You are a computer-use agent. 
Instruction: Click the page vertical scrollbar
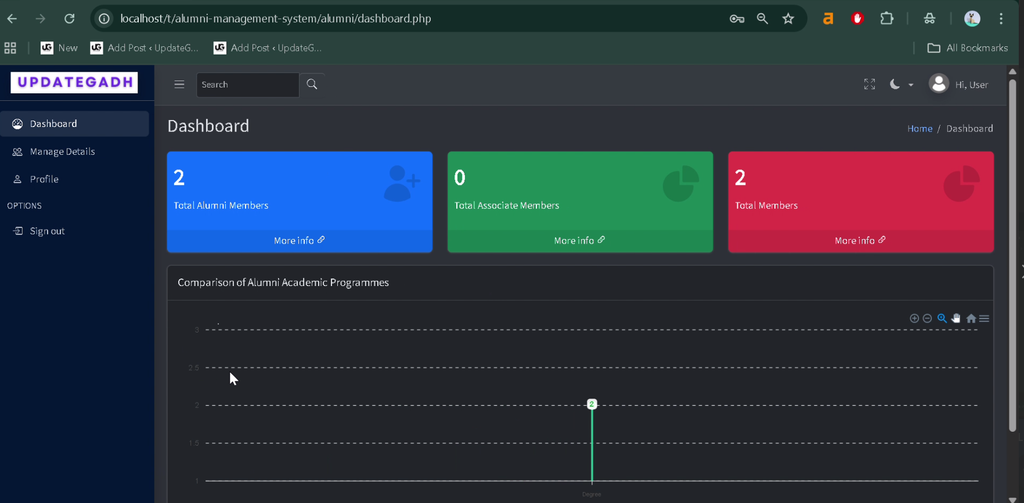pyautogui.click(x=1013, y=255)
